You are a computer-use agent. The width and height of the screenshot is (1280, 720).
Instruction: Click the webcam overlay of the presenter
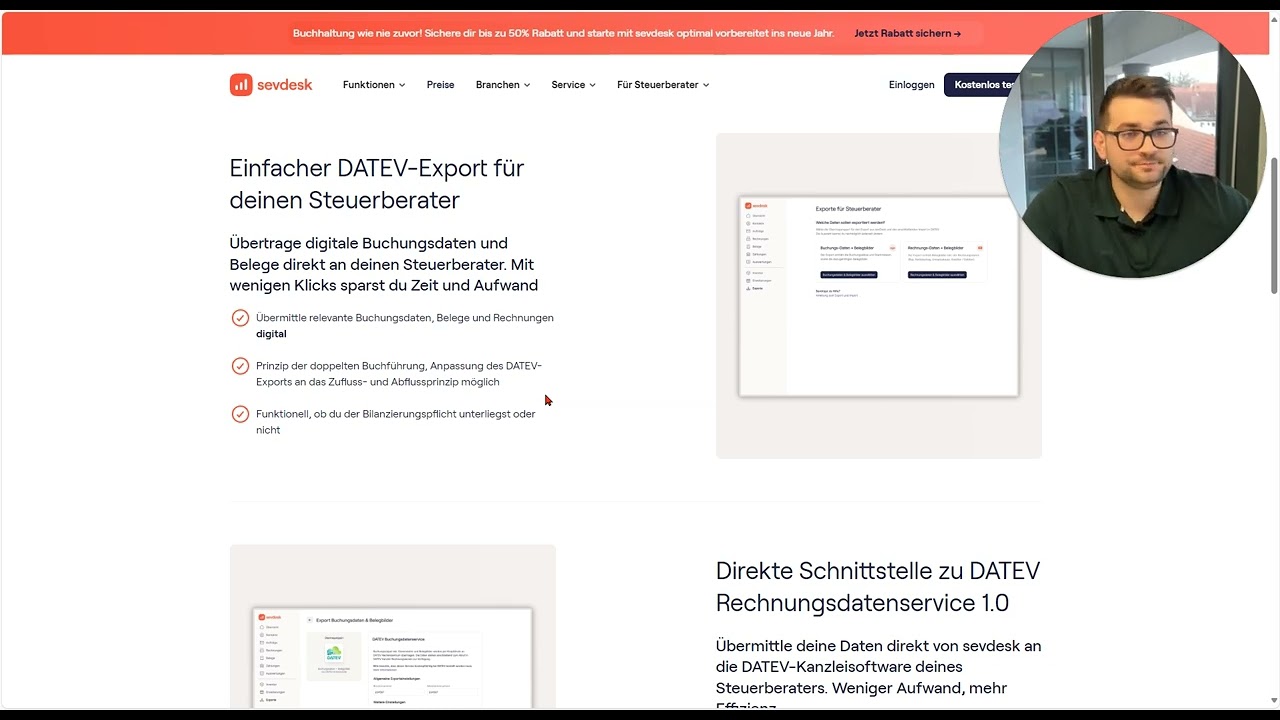point(1133,144)
